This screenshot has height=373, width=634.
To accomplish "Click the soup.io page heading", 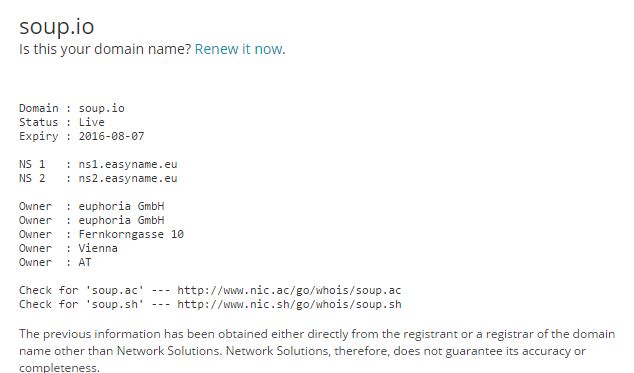I will click(x=57, y=26).
